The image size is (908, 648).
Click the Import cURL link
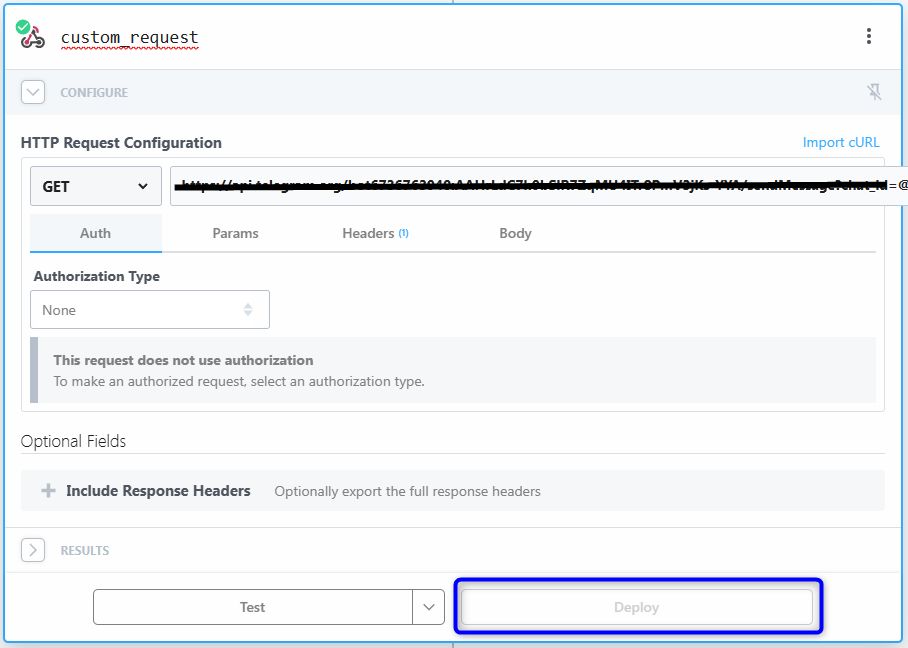pyautogui.click(x=841, y=142)
